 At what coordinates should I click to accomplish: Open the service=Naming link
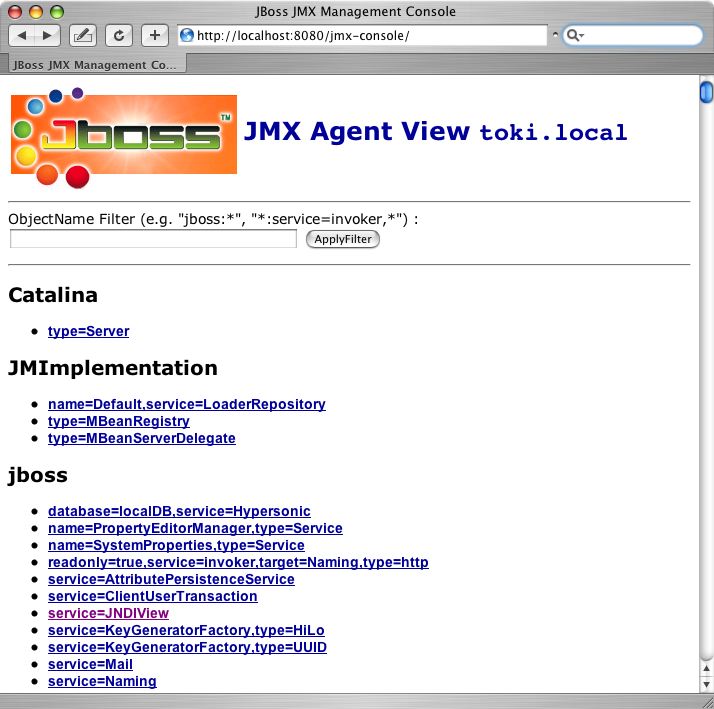102,681
